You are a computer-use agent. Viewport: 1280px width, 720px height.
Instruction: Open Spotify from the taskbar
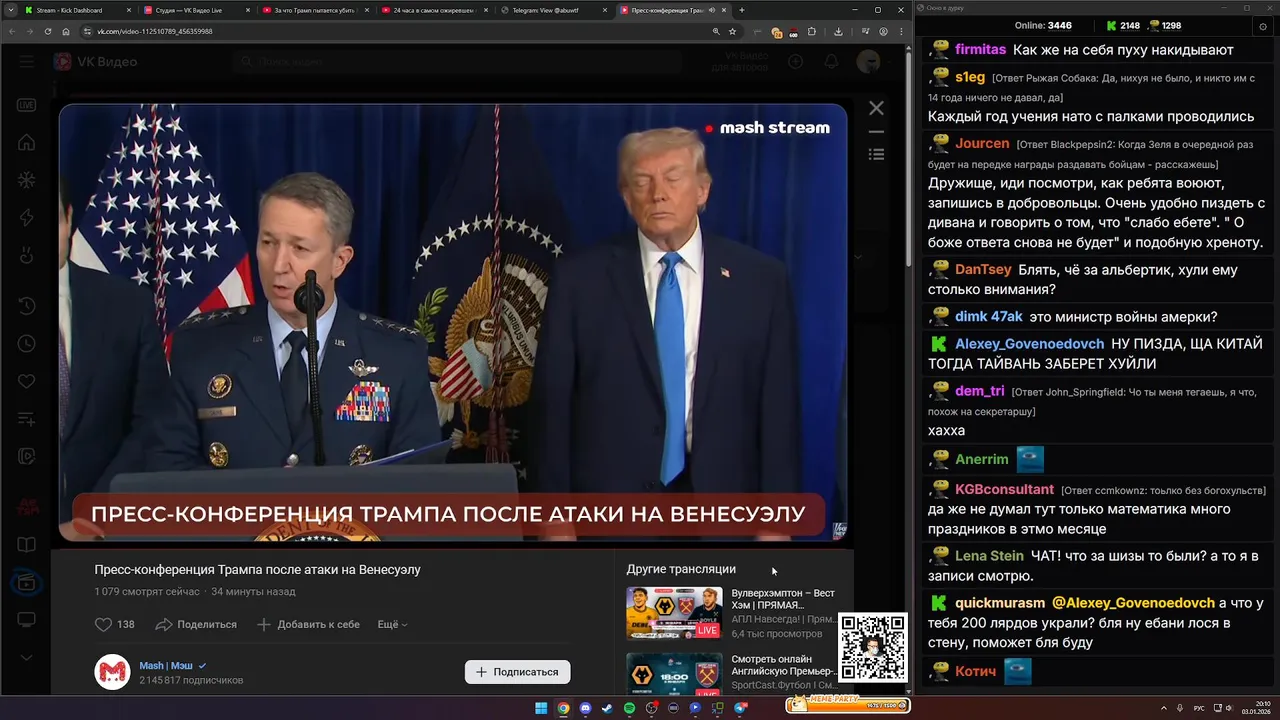point(629,708)
